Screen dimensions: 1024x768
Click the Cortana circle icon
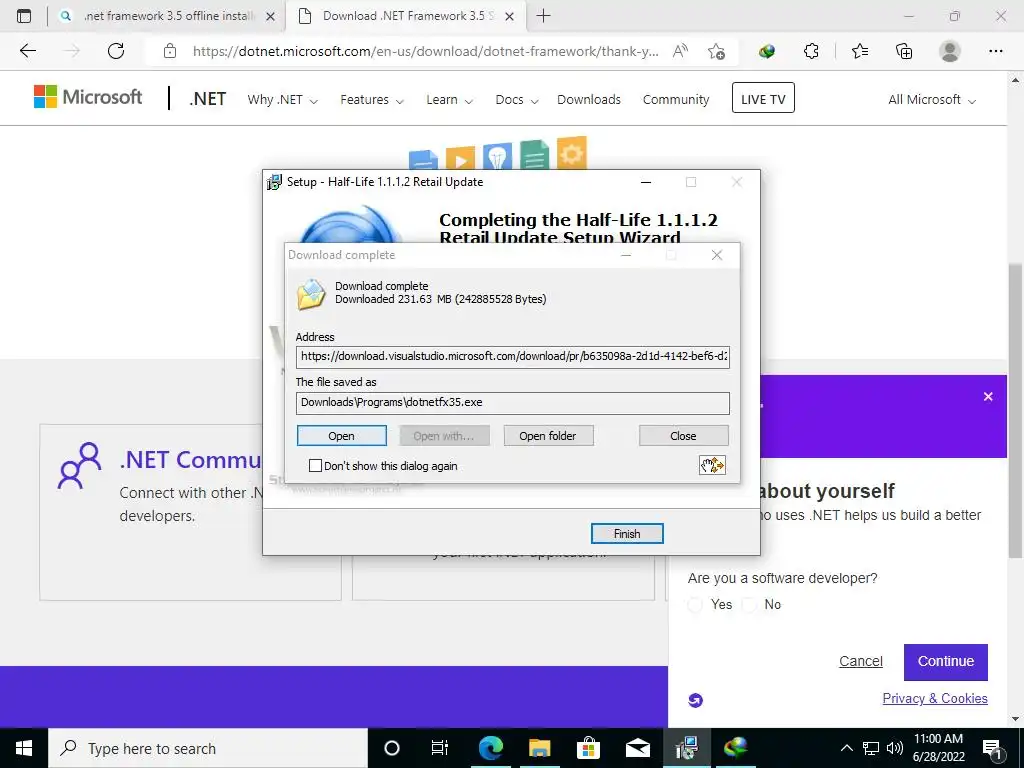(392, 748)
